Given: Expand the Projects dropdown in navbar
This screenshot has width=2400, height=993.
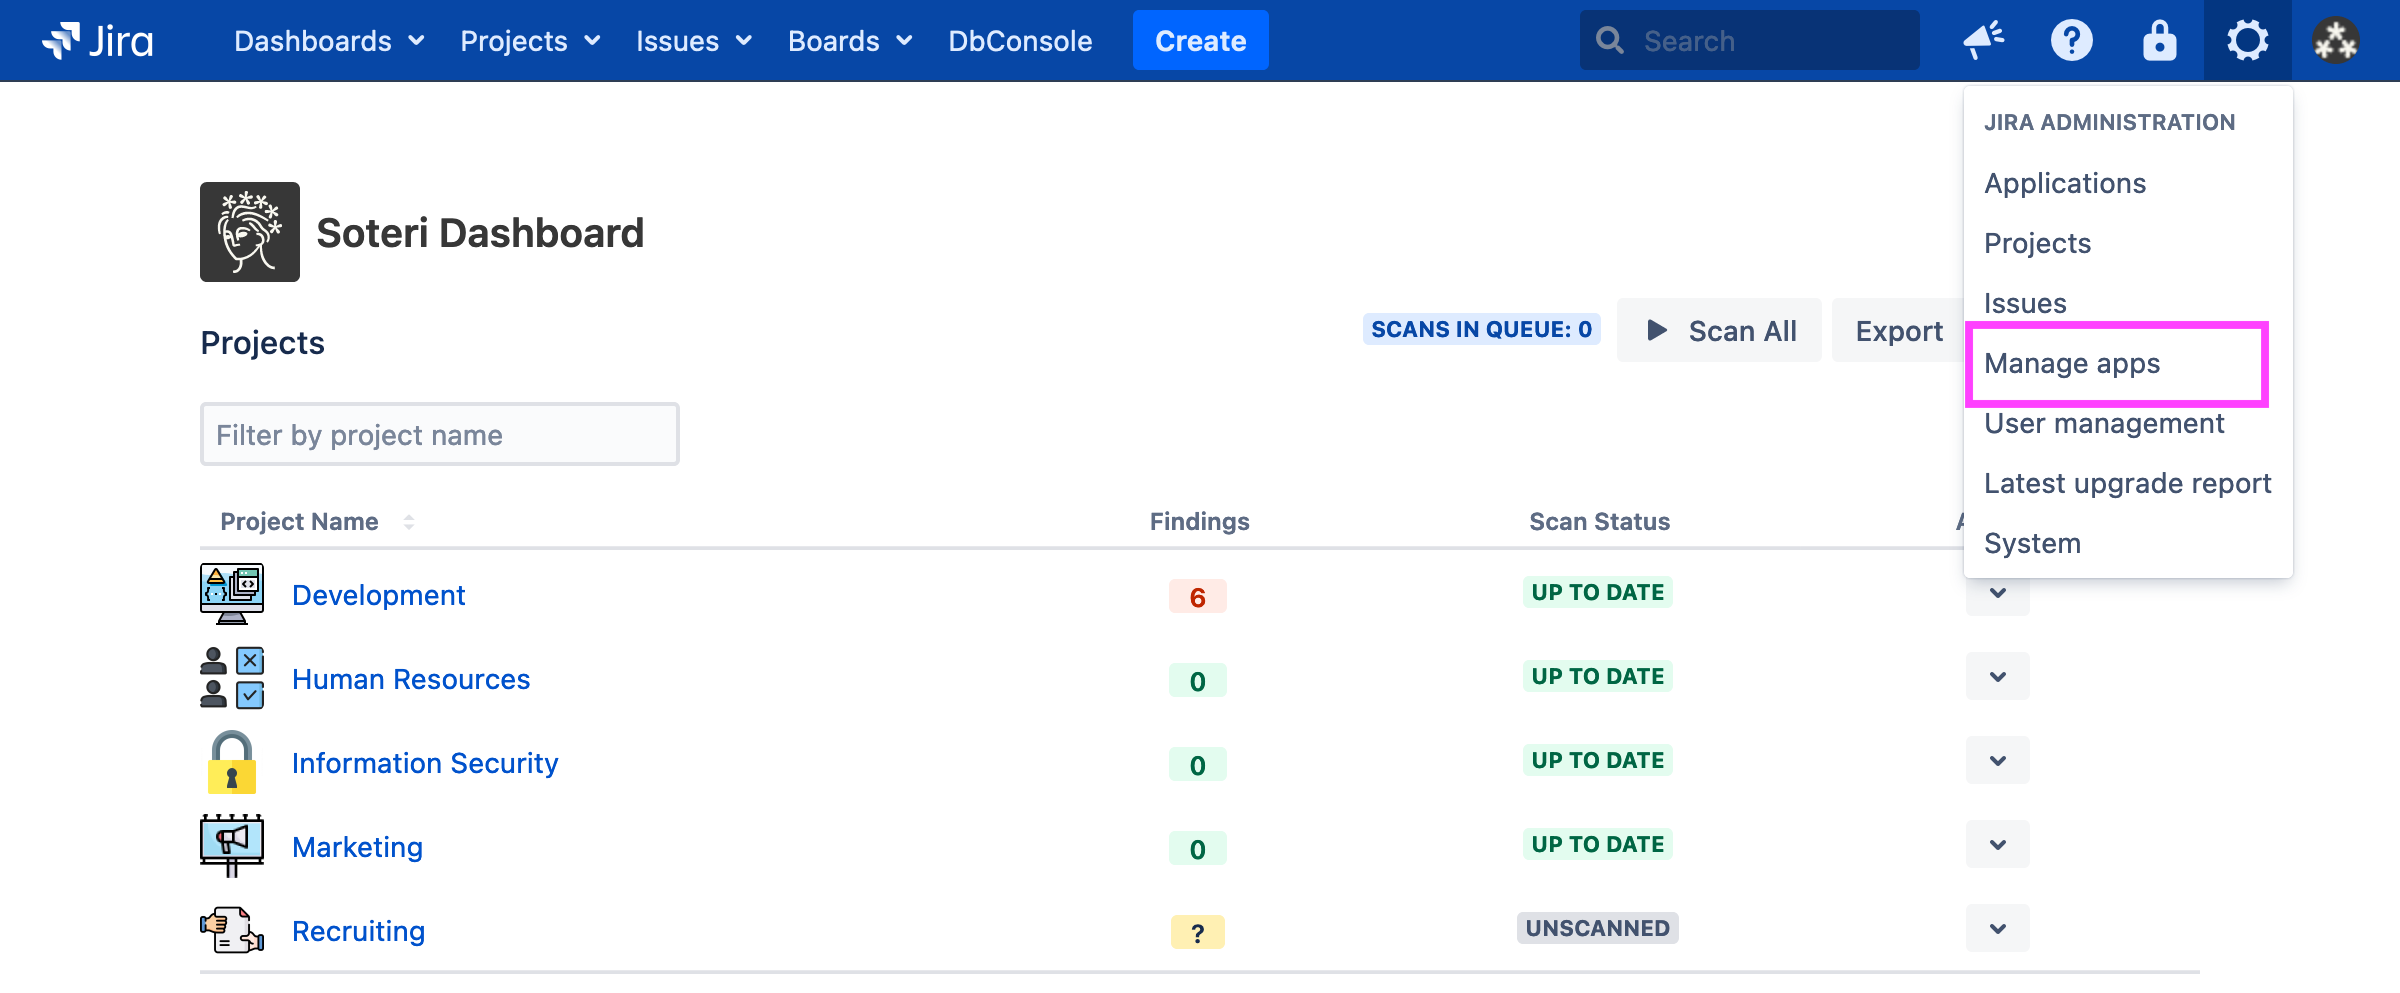Looking at the screenshot, I should click(x=530, y=41).
